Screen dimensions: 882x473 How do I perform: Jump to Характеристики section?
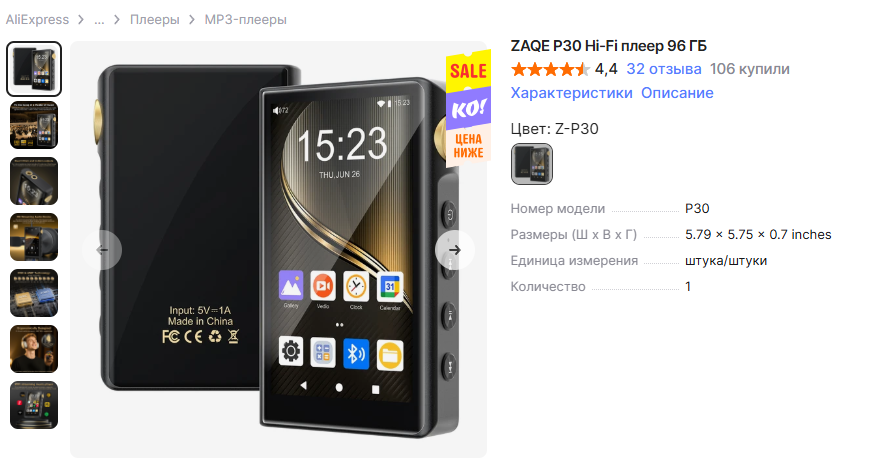572,93
